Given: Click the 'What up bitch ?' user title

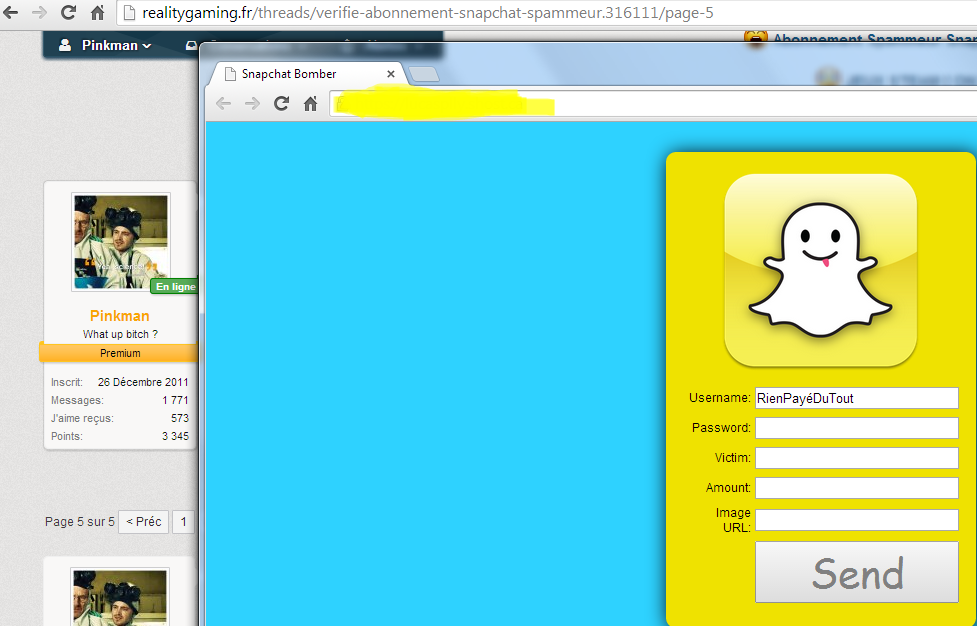Looking at the screenshot, I should 120,334.
